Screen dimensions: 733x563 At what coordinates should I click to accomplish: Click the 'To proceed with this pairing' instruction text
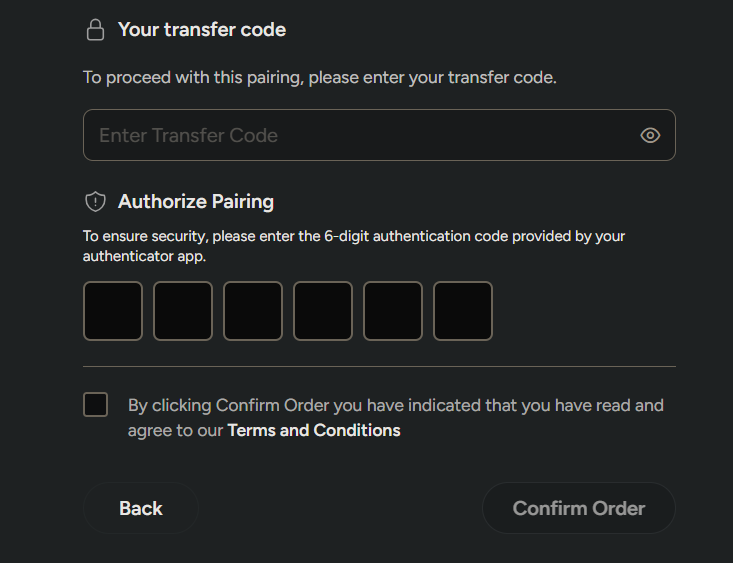point(320,78)
